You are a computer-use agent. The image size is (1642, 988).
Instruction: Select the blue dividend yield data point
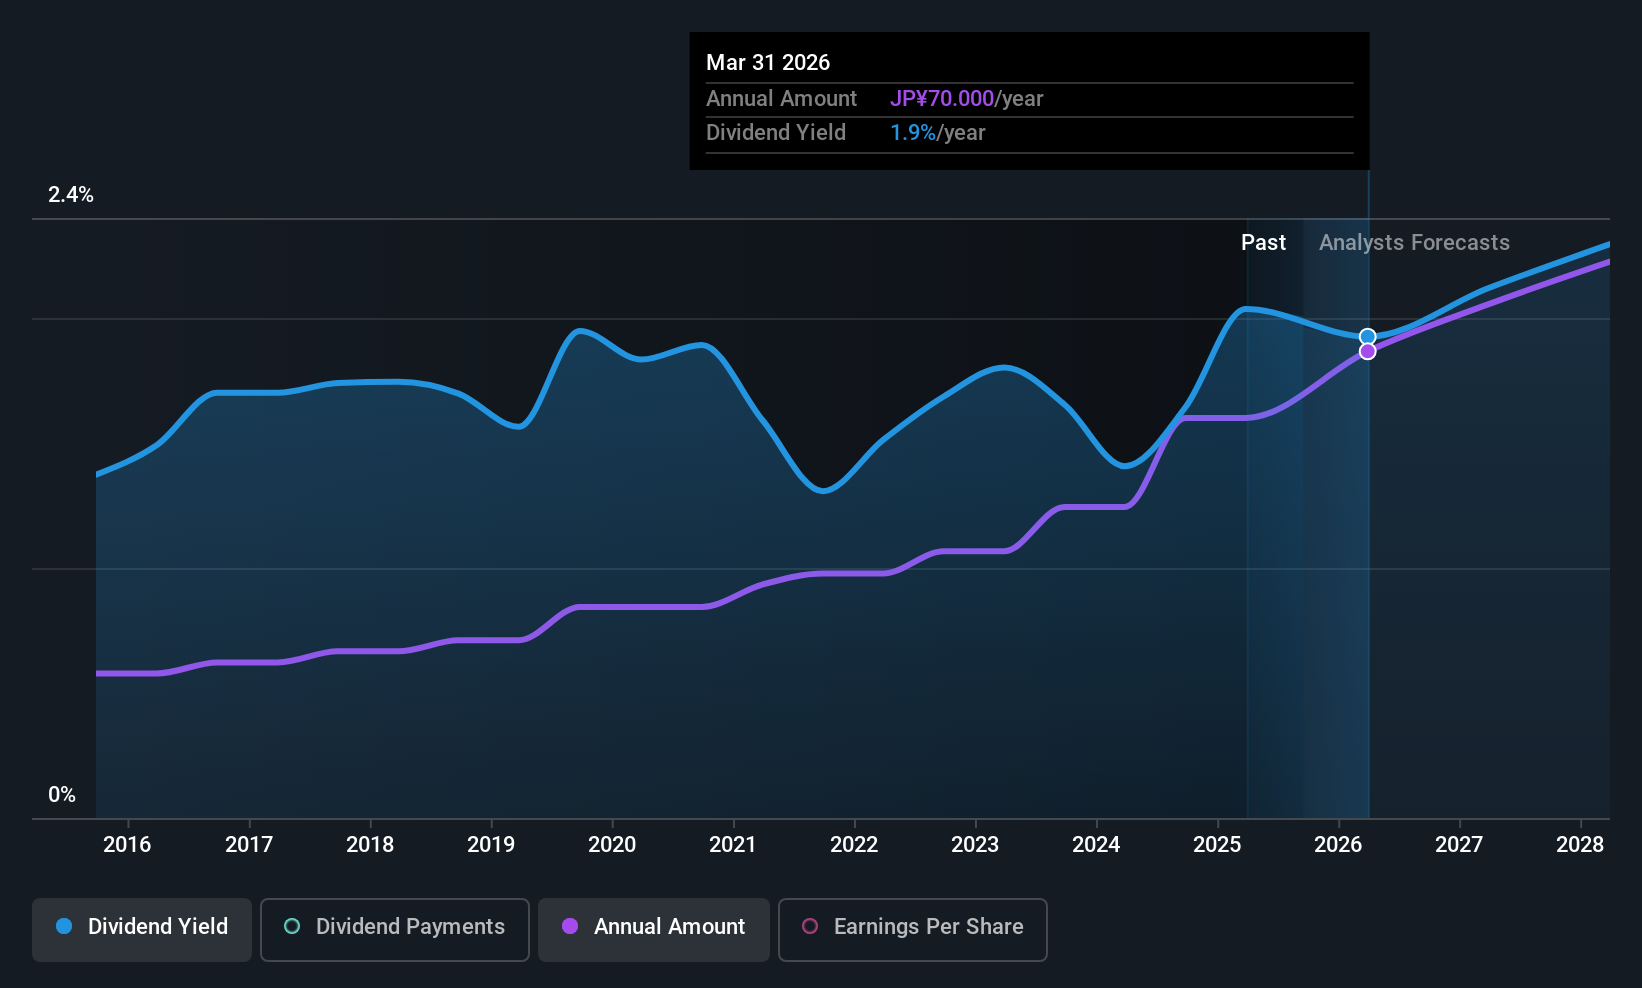(x=1367, y=336)
